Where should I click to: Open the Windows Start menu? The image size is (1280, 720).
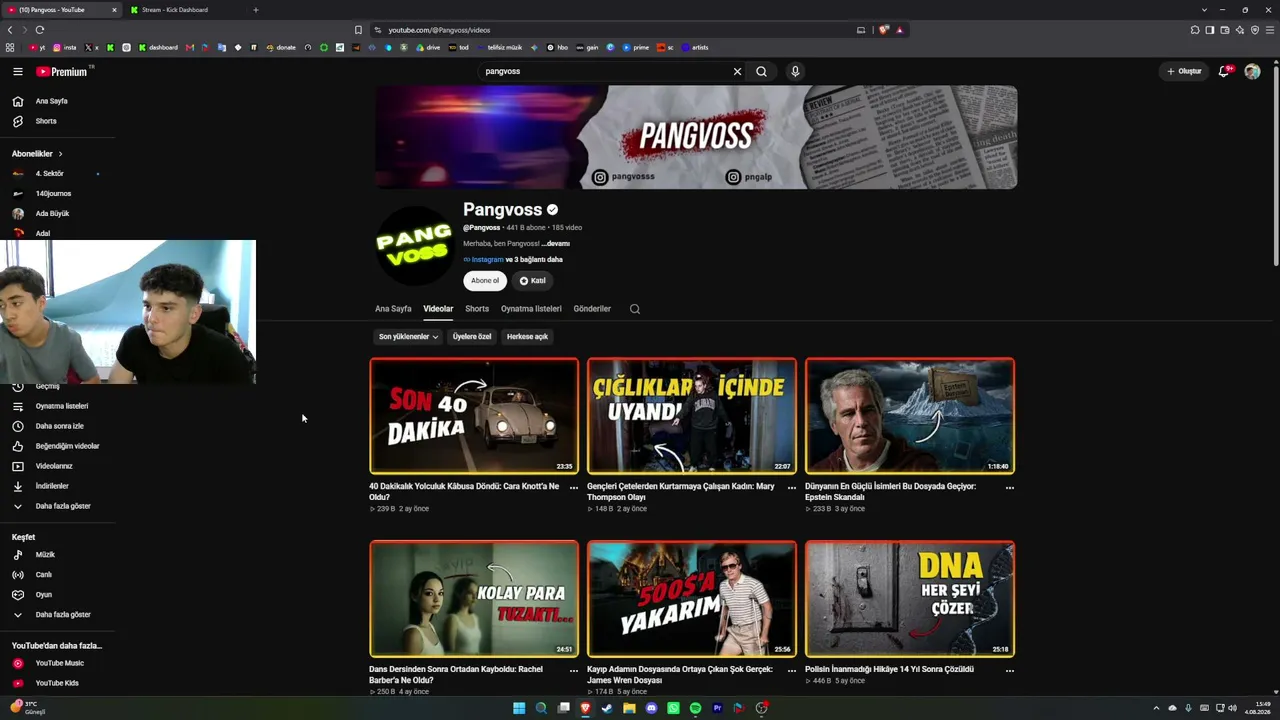519,708
